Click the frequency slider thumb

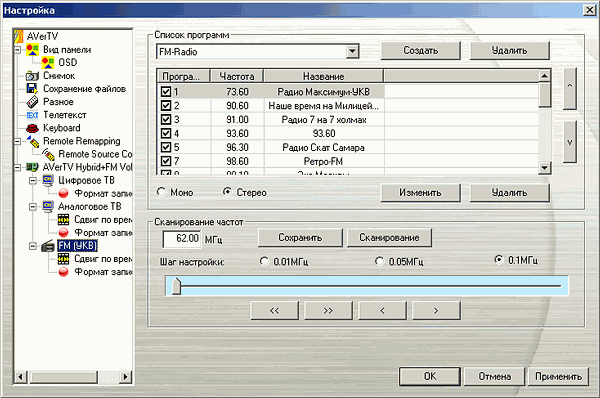tap(176, 286)
